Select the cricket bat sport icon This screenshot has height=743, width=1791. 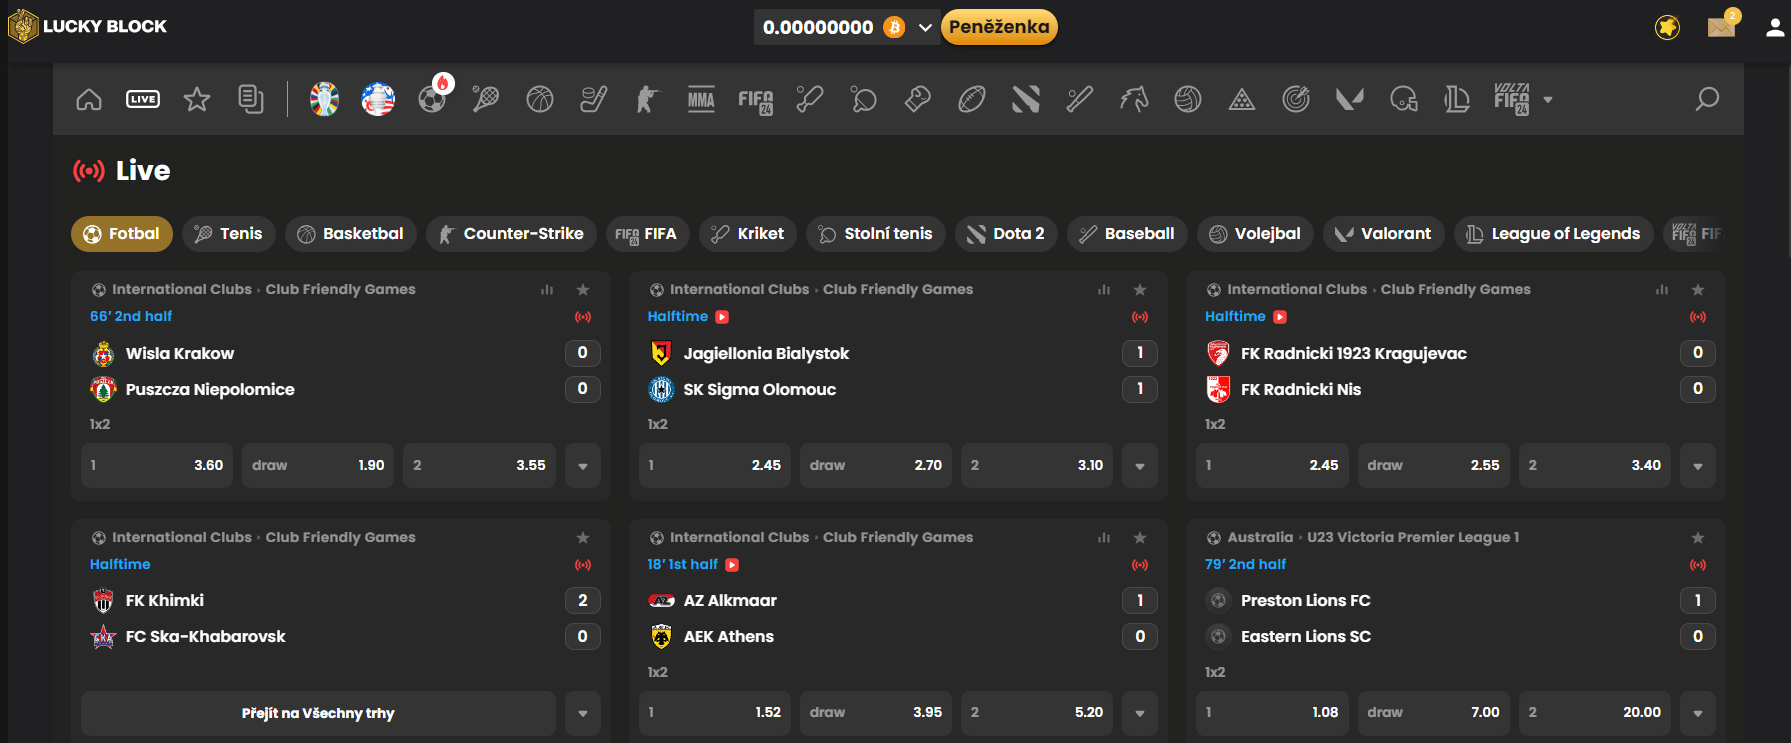click(810, 99)
